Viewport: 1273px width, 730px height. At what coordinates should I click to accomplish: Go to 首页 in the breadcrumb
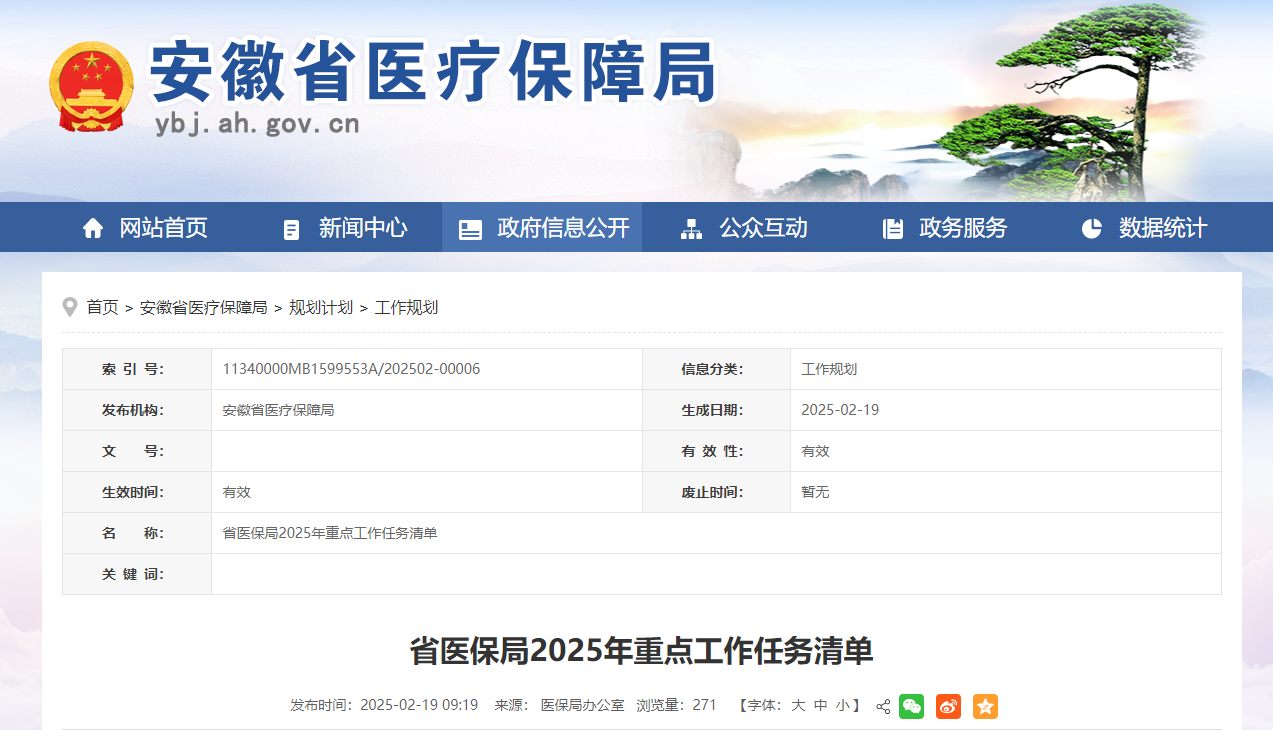click(x=102, y=307)
